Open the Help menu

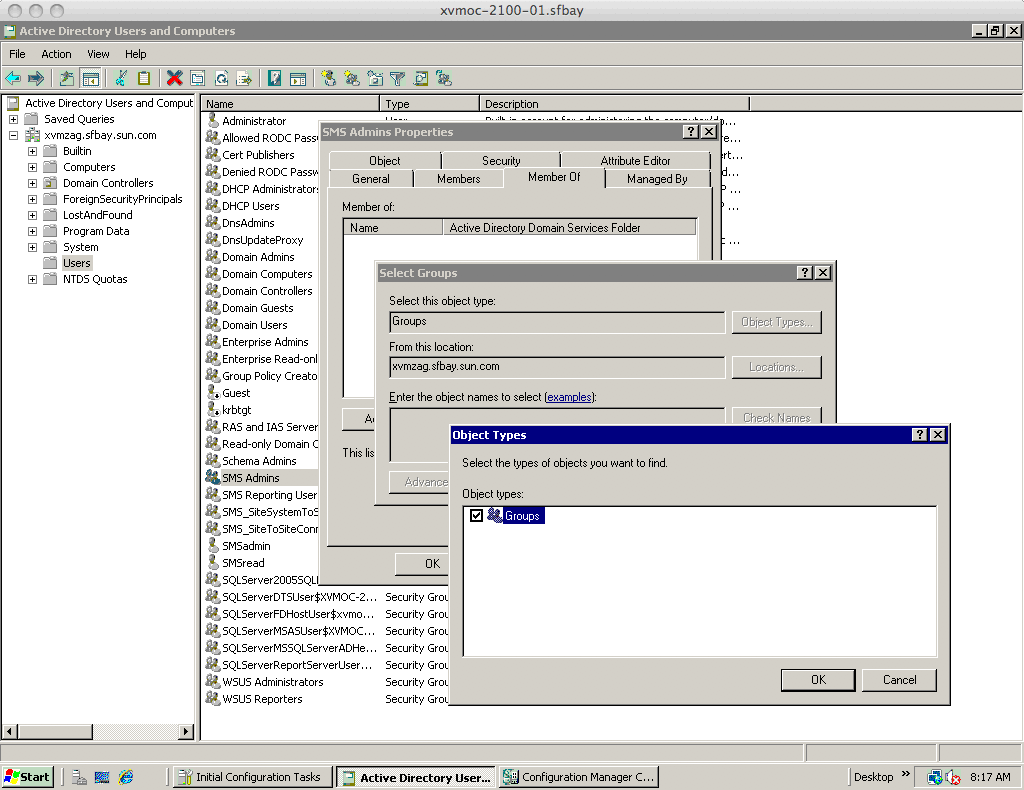point(136,54)
